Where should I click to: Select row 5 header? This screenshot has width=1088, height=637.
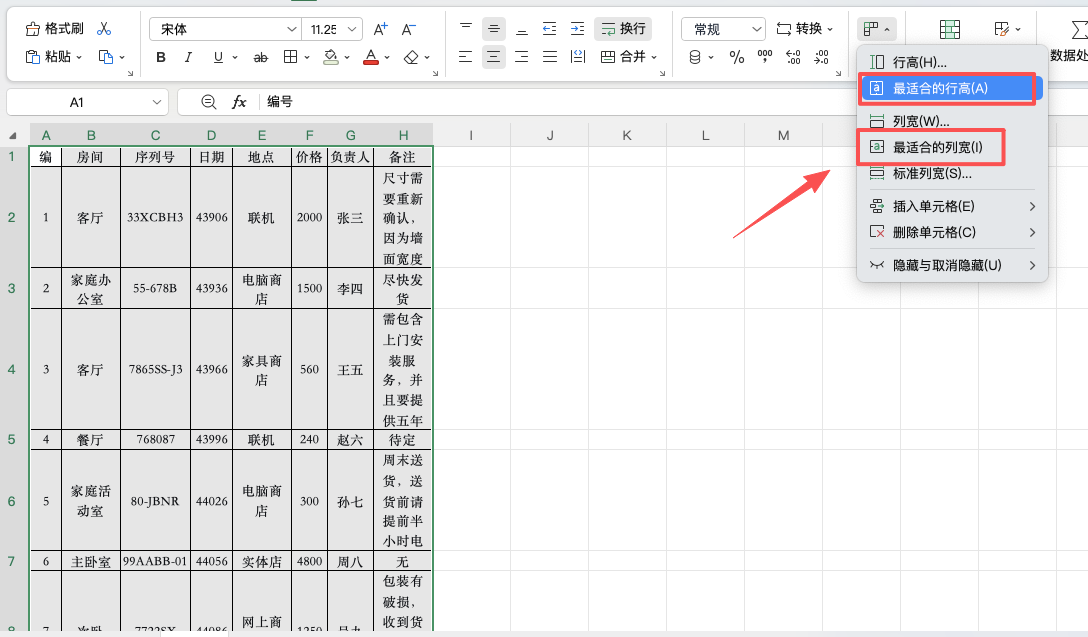12,439
